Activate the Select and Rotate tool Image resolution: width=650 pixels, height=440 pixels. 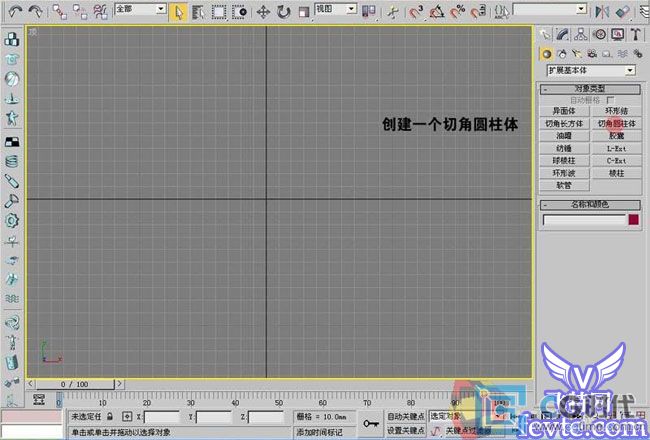click(284, 12)
